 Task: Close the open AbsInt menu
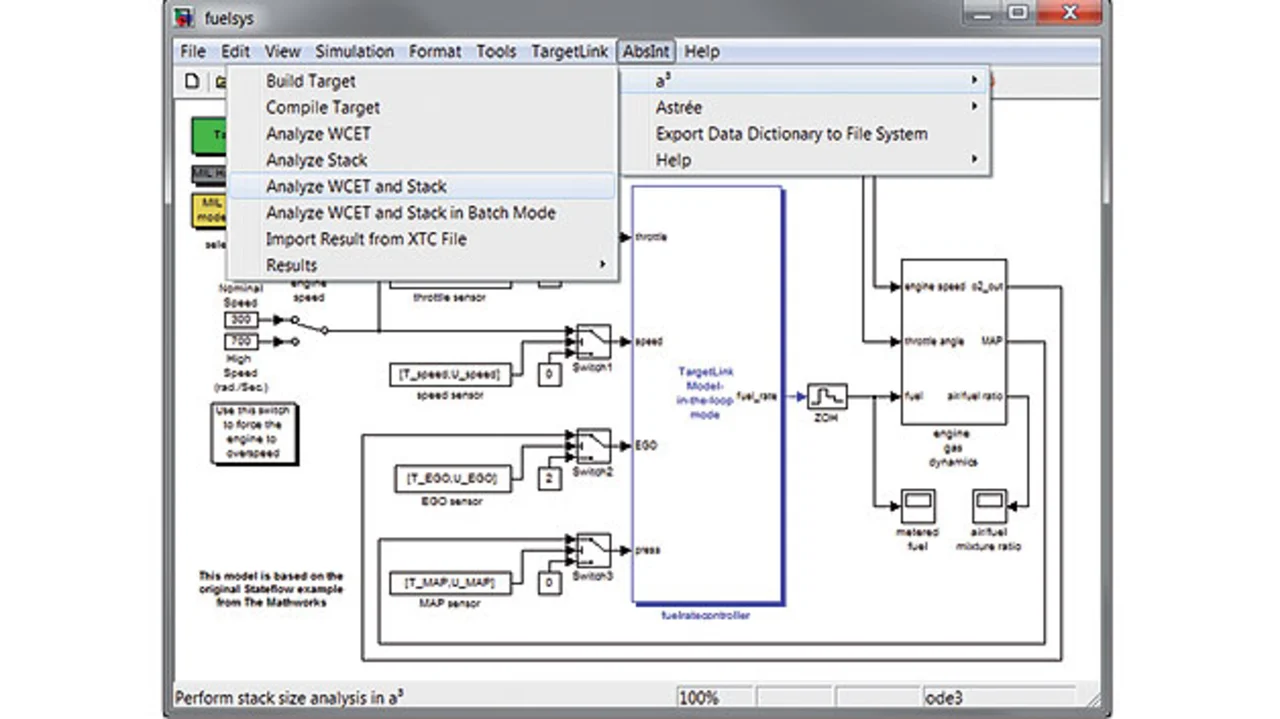647,51
